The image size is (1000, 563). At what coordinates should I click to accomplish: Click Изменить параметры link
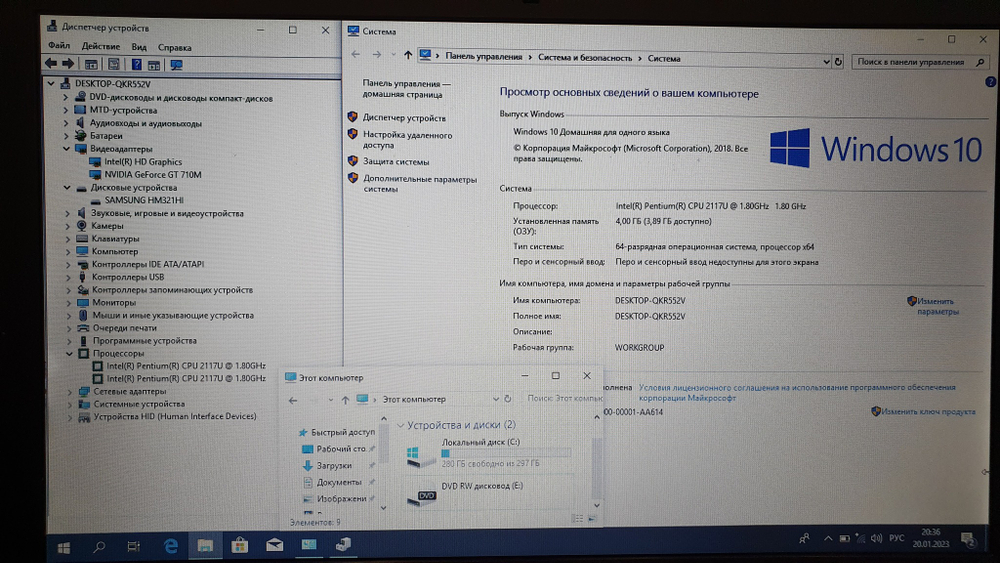click(x=938, y=307)
